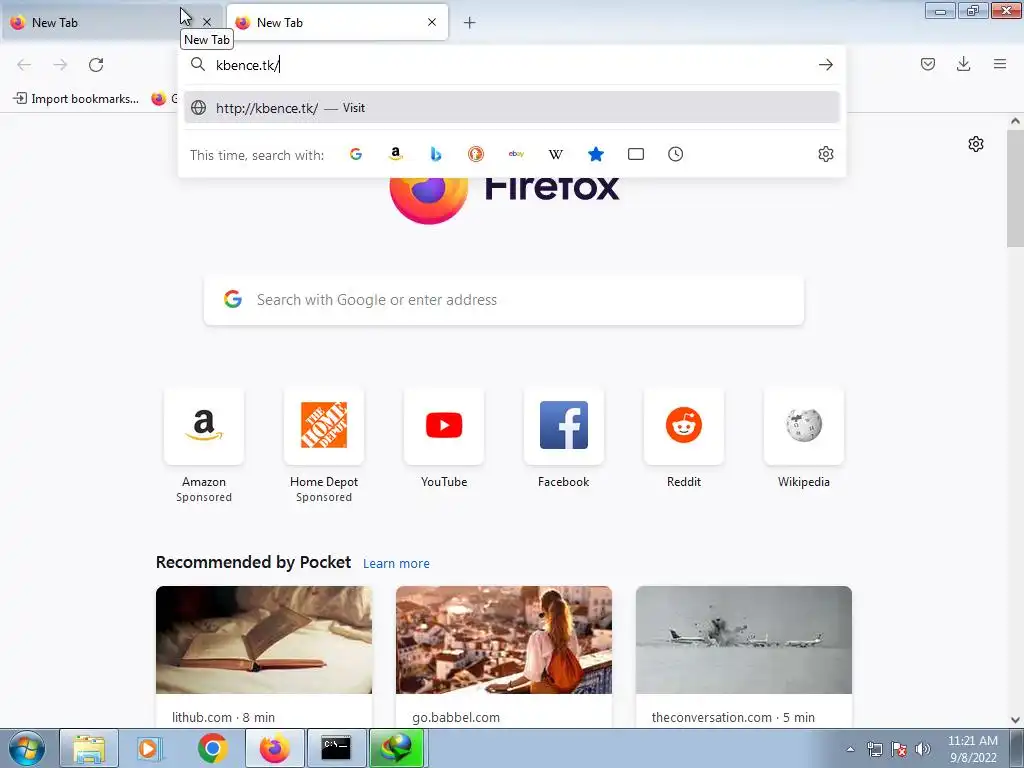
Task: Open the Internet Download Manager taskbar item
Action: click(398, 748)
